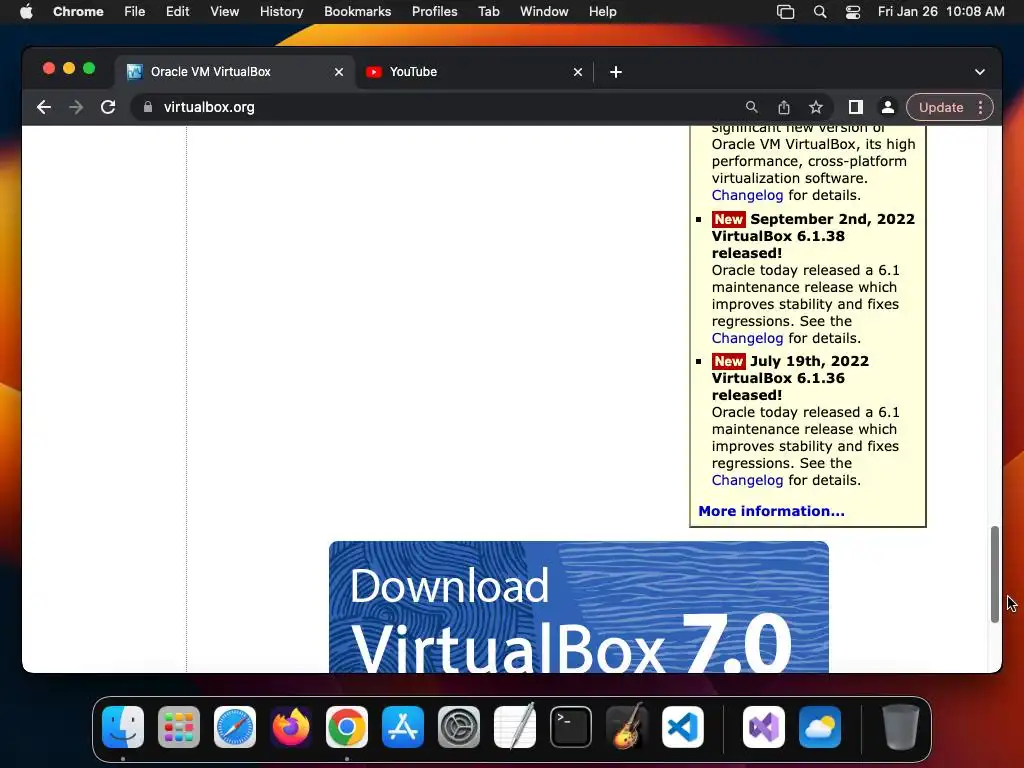Open GarageBand from the dock
Viewport: 1024px width, 768px height.
[627, 727]
